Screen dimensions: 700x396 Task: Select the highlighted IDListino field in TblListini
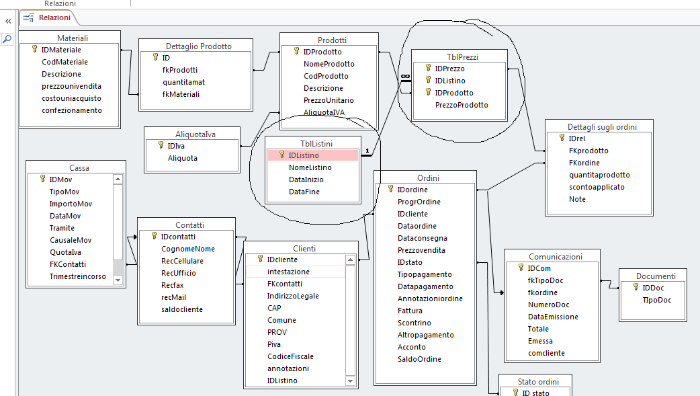[x=313, y=155]
